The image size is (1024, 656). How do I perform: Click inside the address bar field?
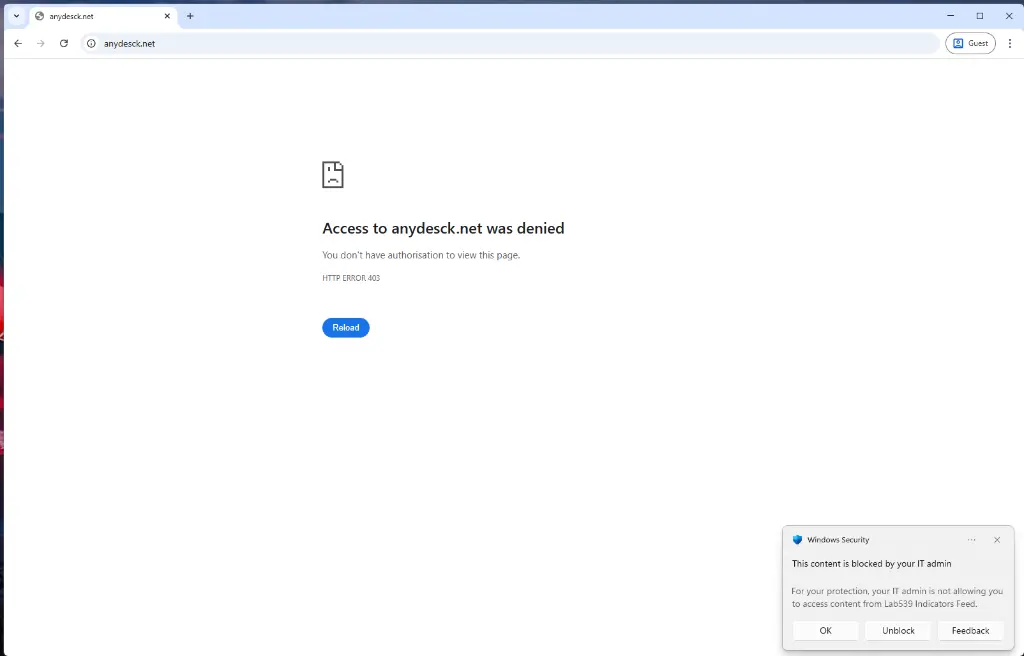coord(300,43)
